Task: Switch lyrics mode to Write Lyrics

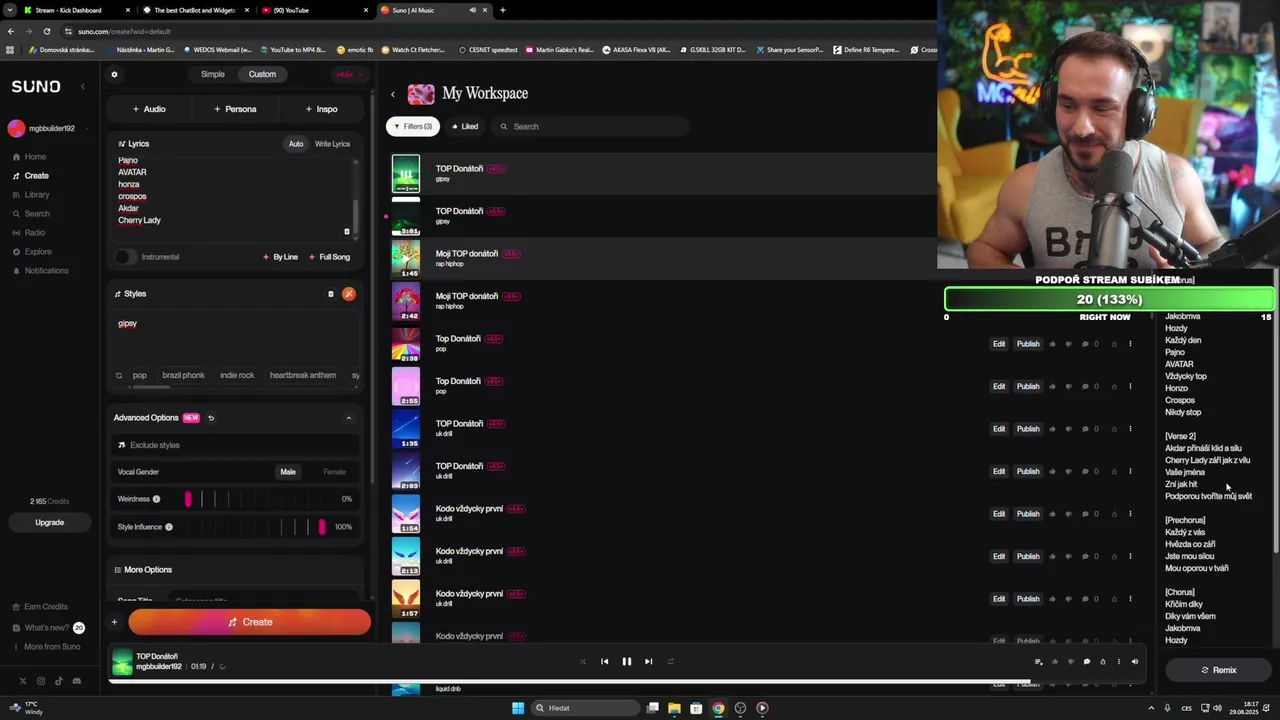Action: pyautogui.click(x=332, y=144)
